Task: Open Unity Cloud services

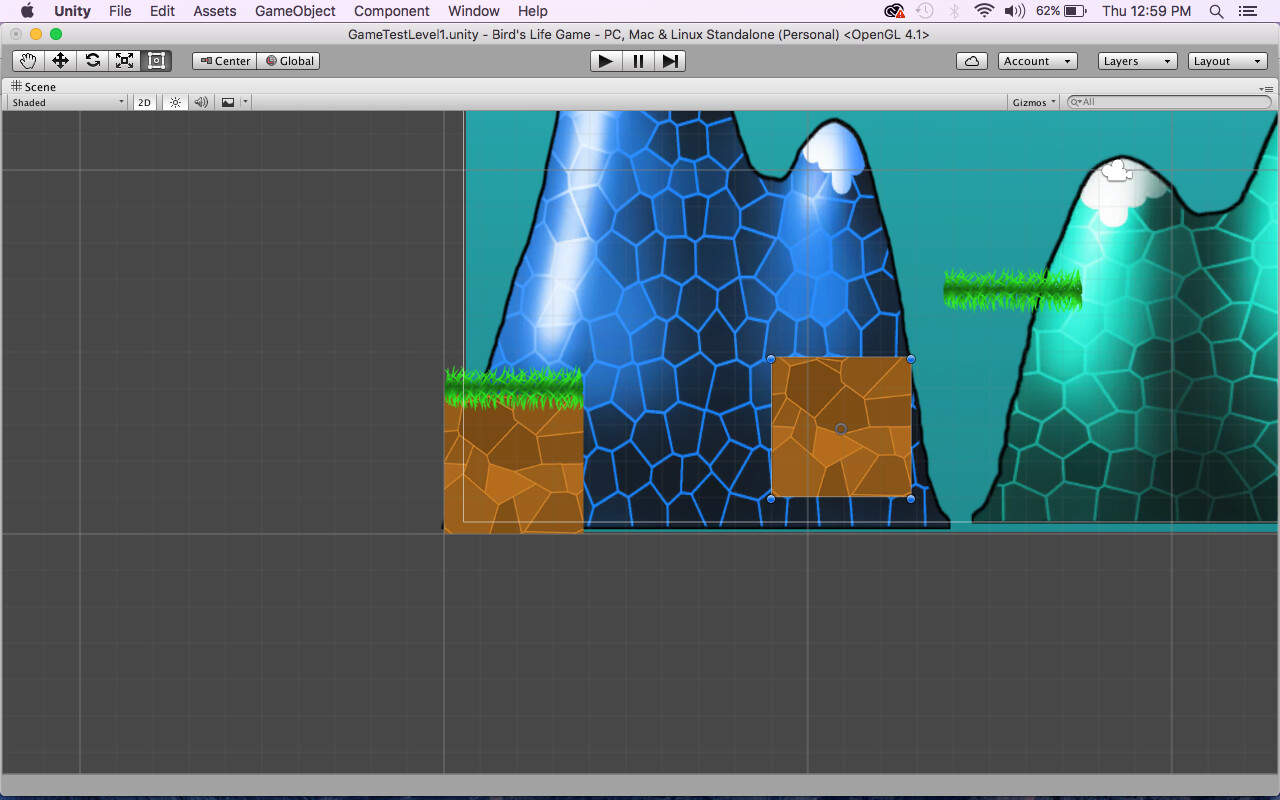Action: coord(971,60)
